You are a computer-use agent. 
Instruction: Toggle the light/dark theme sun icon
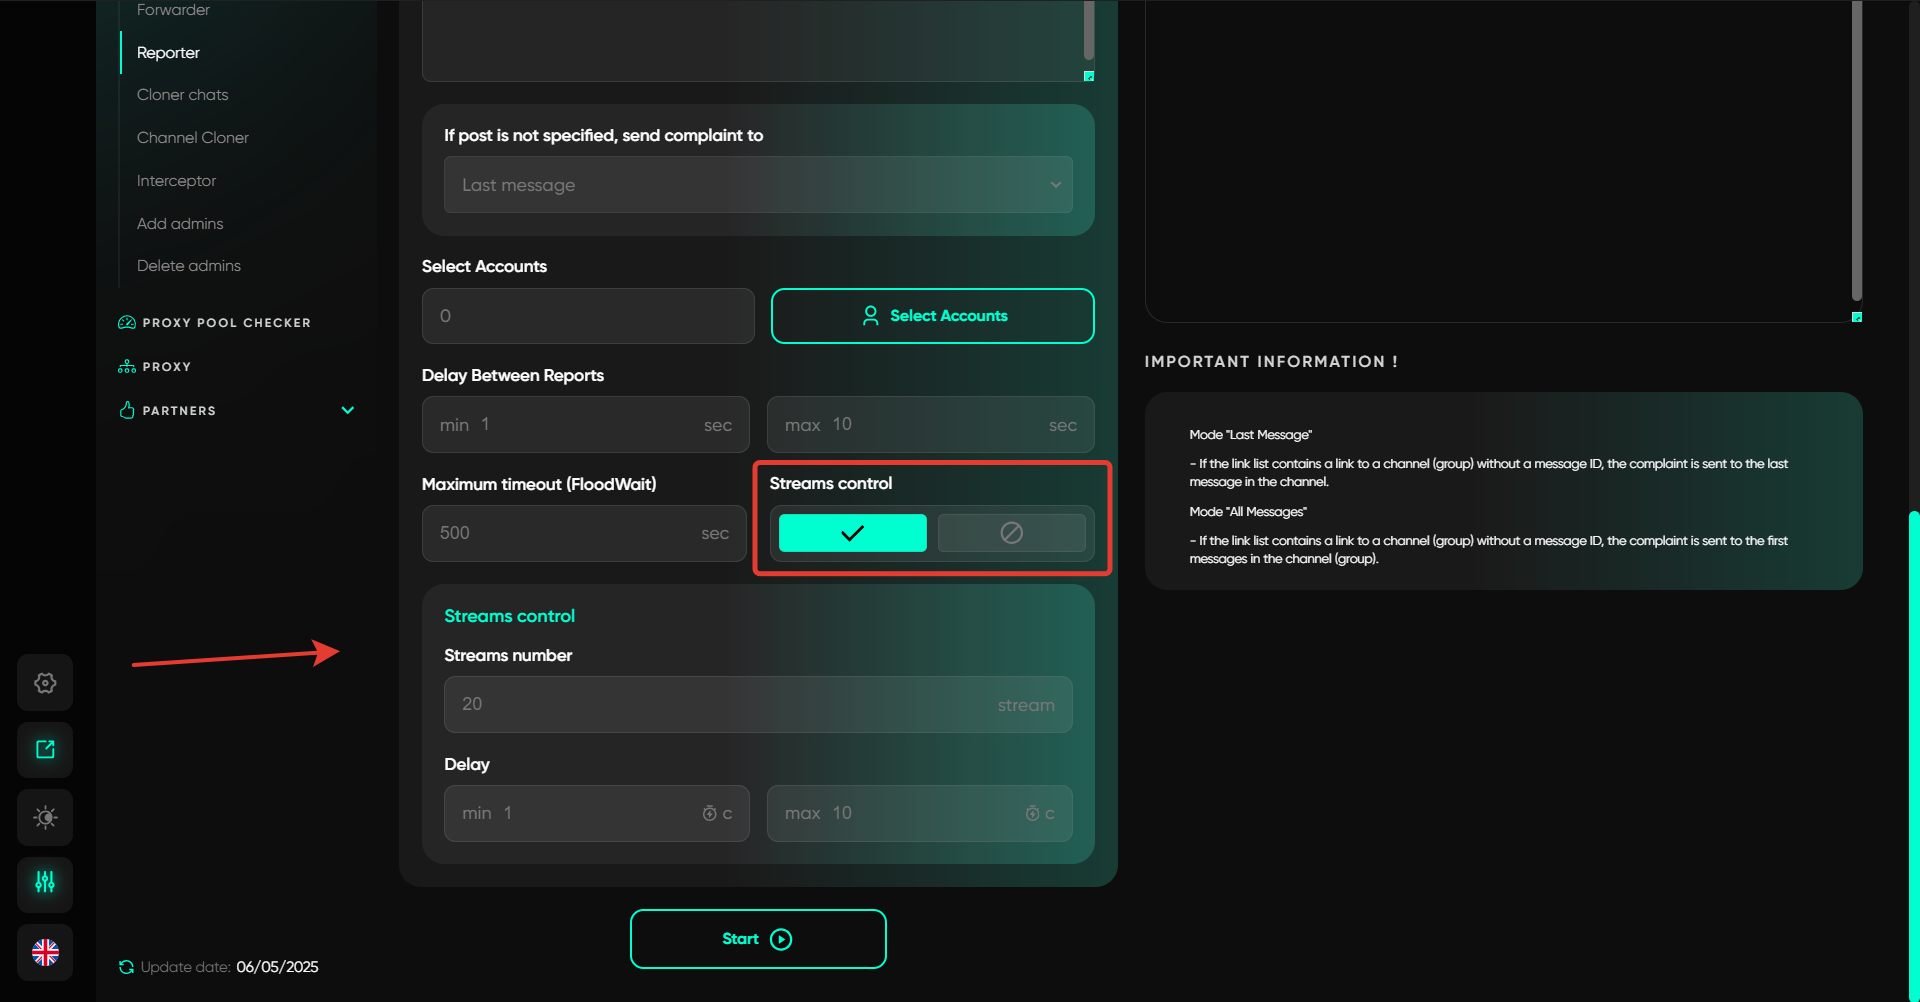point(45,817)
